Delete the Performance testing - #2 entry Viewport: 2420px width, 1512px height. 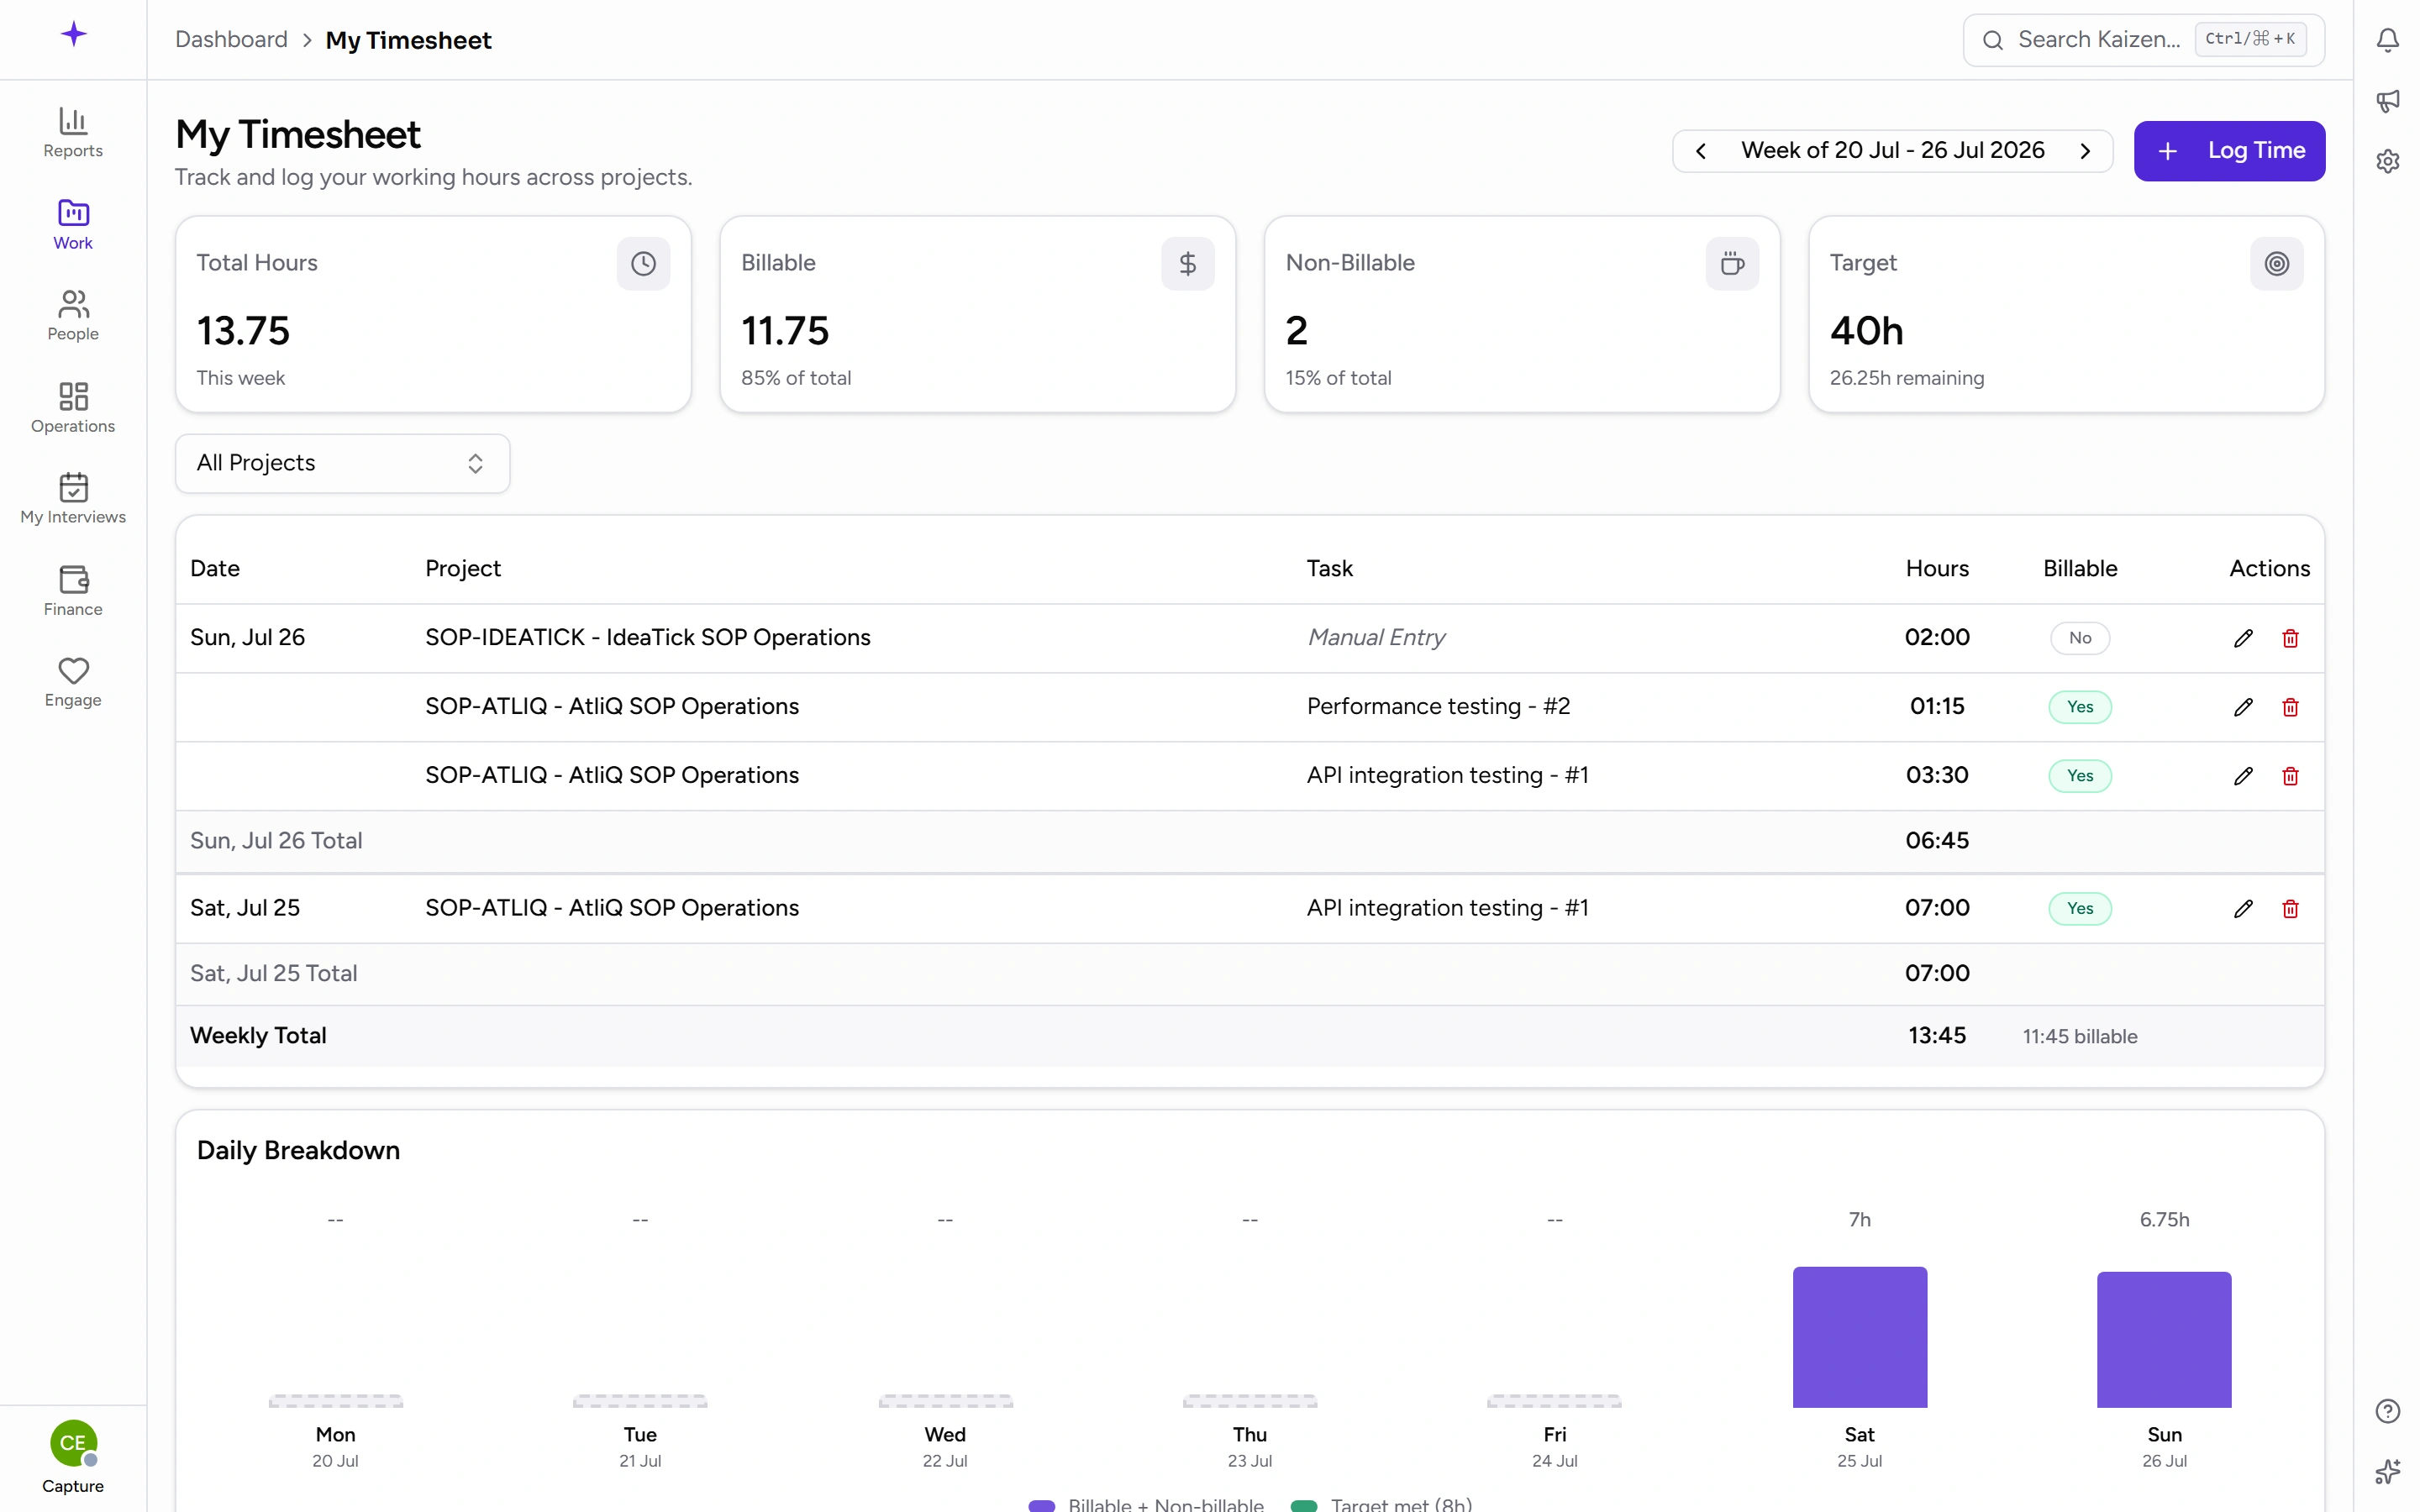pos(2290,707)
